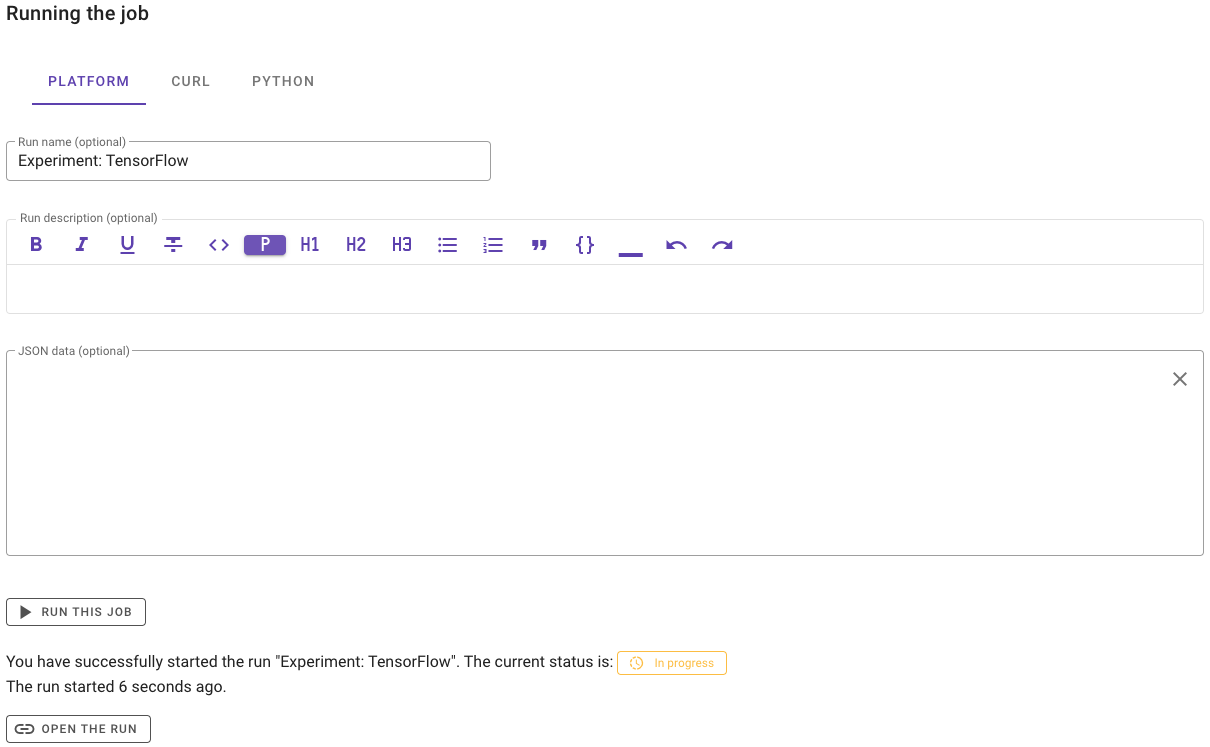This screenshot has width=1210, height=747.
Task: Select paragraph style P button
Action: [265, 245]
